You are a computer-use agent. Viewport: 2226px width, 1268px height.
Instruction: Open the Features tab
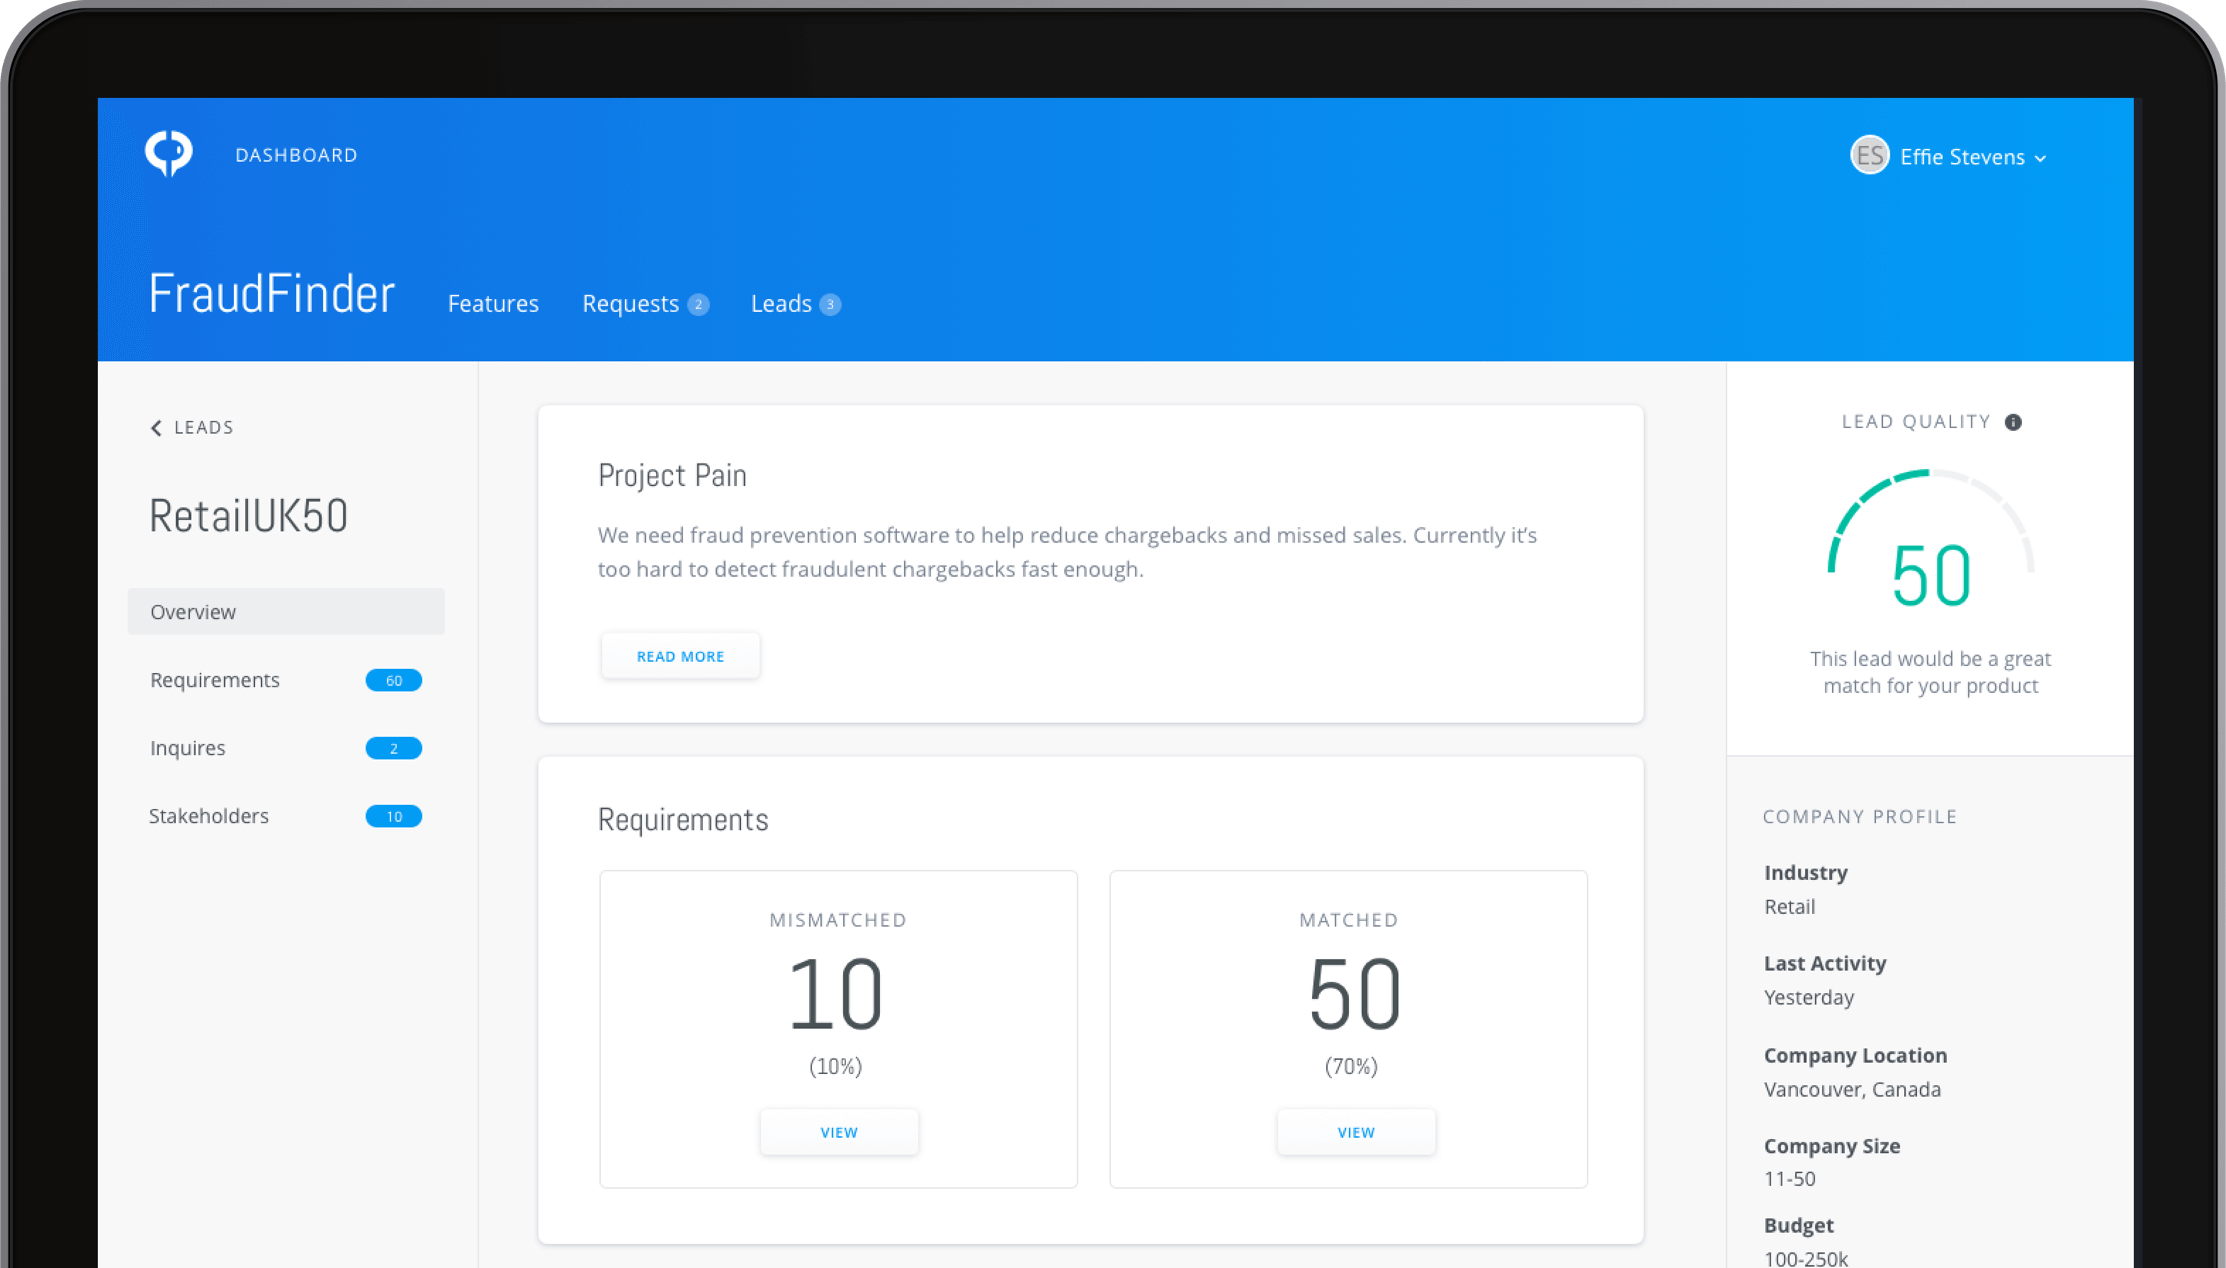coord(493,304)
